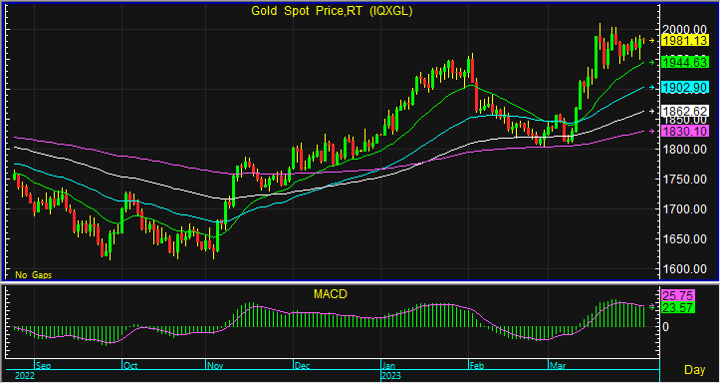This screenshot has width=721, height=384.
Task: Click the No Gaps label
Action: coord(34,275)
